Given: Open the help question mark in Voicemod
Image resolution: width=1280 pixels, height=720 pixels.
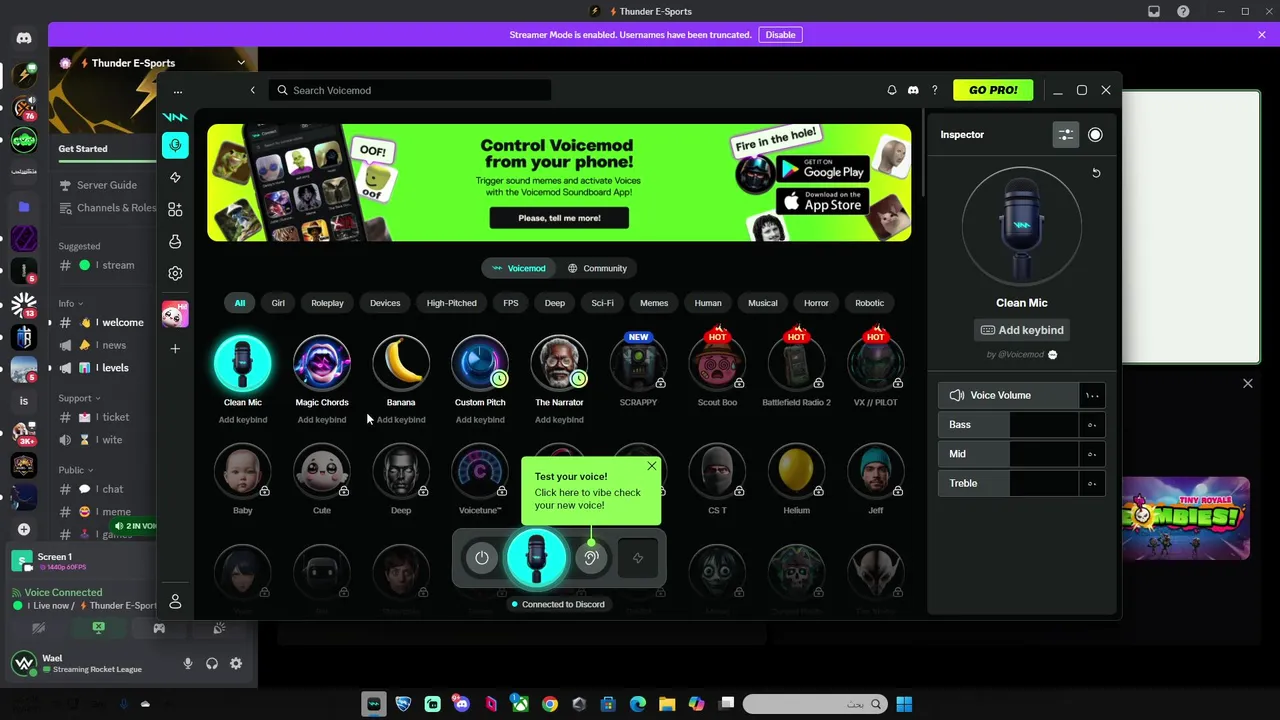Looking at the screenshot, I should [935, 90].
